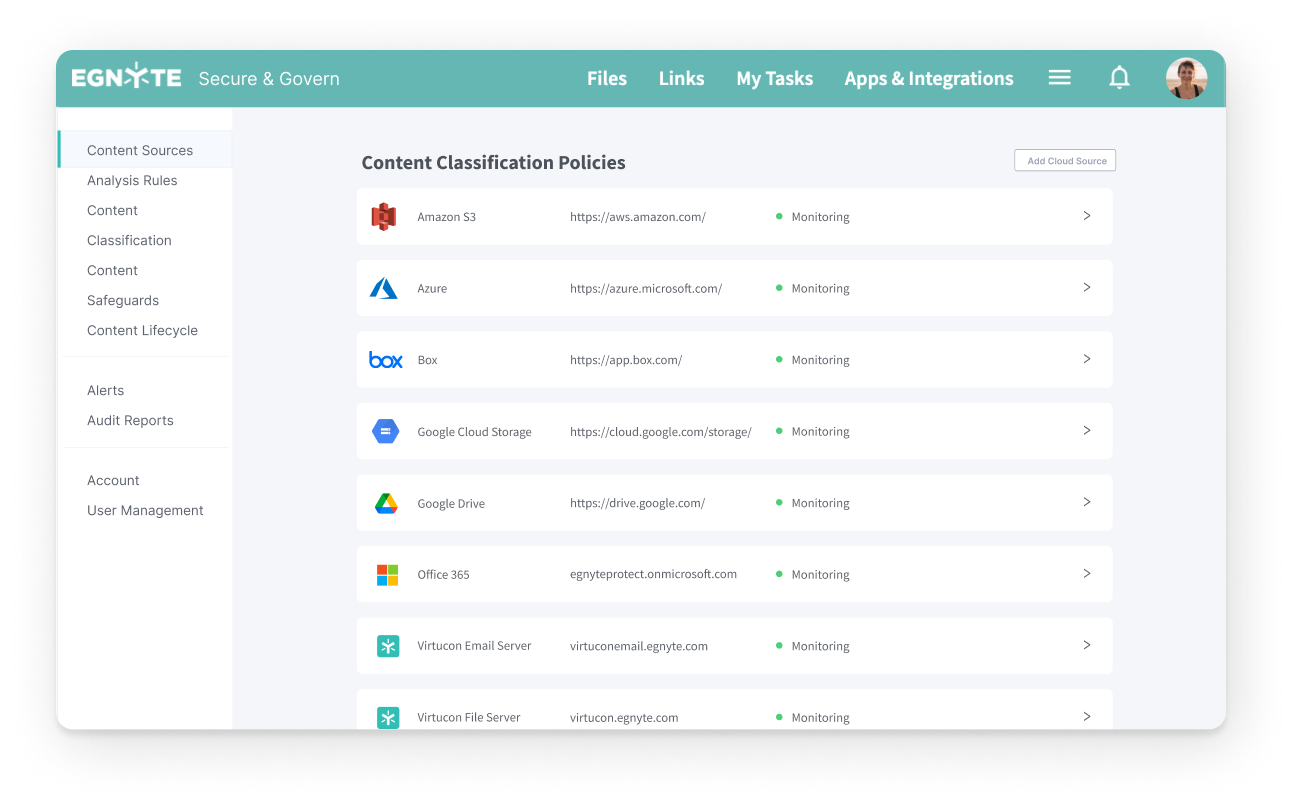Click the Add Cloud Source button
Image resolution: width=1295 pixels, height=804 pixels.
1065,161
